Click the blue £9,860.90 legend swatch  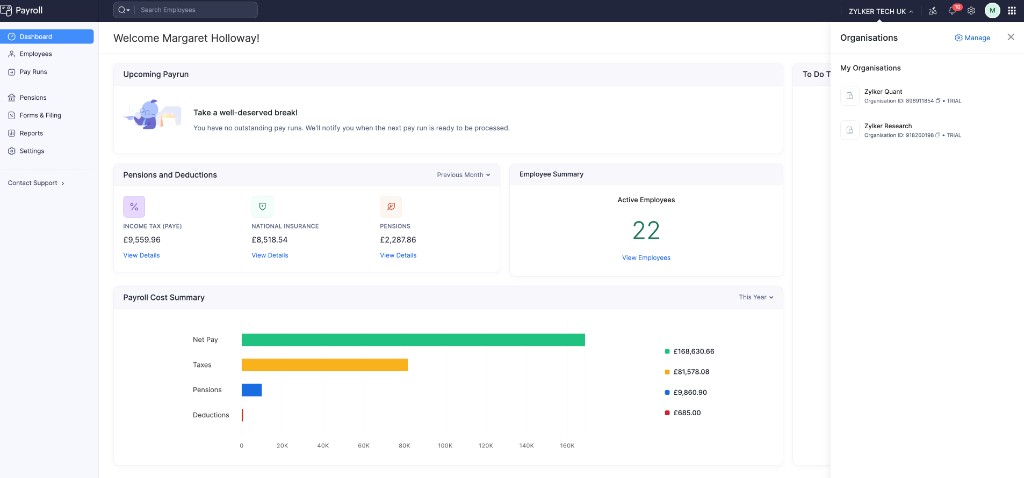667,392
